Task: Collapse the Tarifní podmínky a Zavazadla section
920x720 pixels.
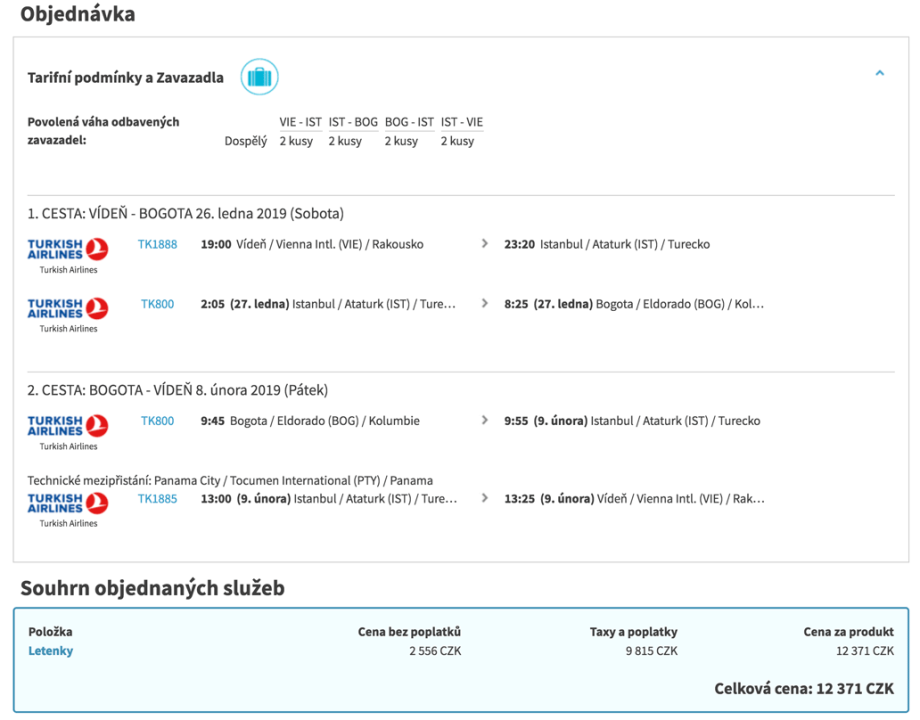Action: (879, 74)
